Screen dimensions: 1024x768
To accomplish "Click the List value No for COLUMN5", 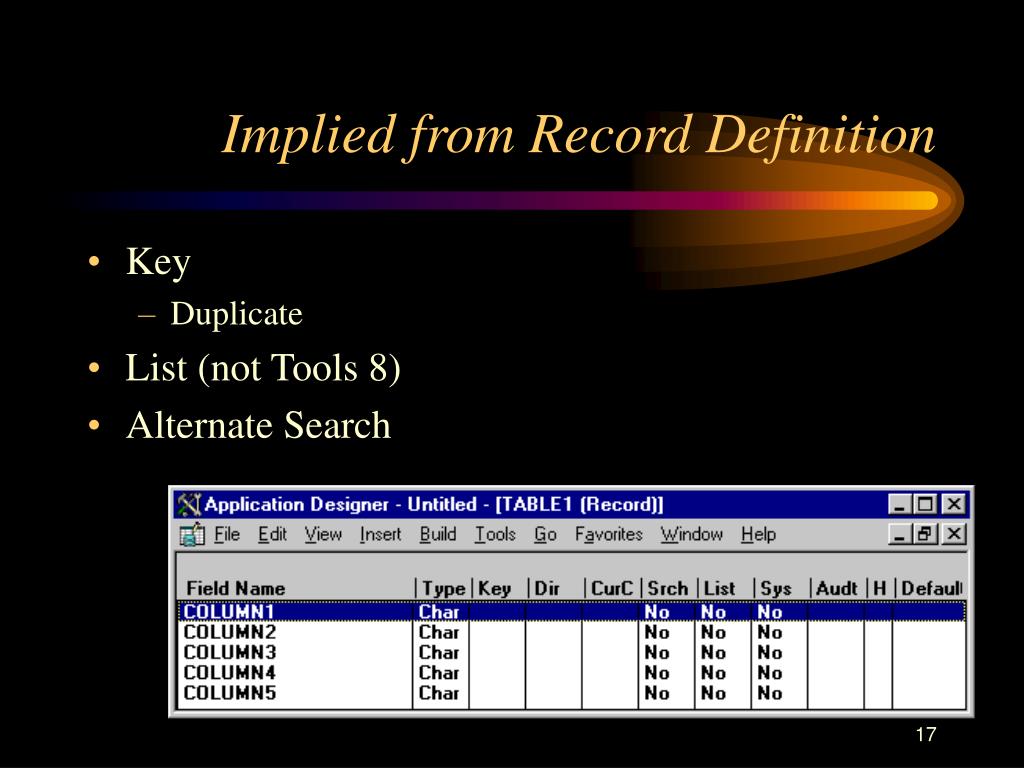I will click(x=713, y=693).
